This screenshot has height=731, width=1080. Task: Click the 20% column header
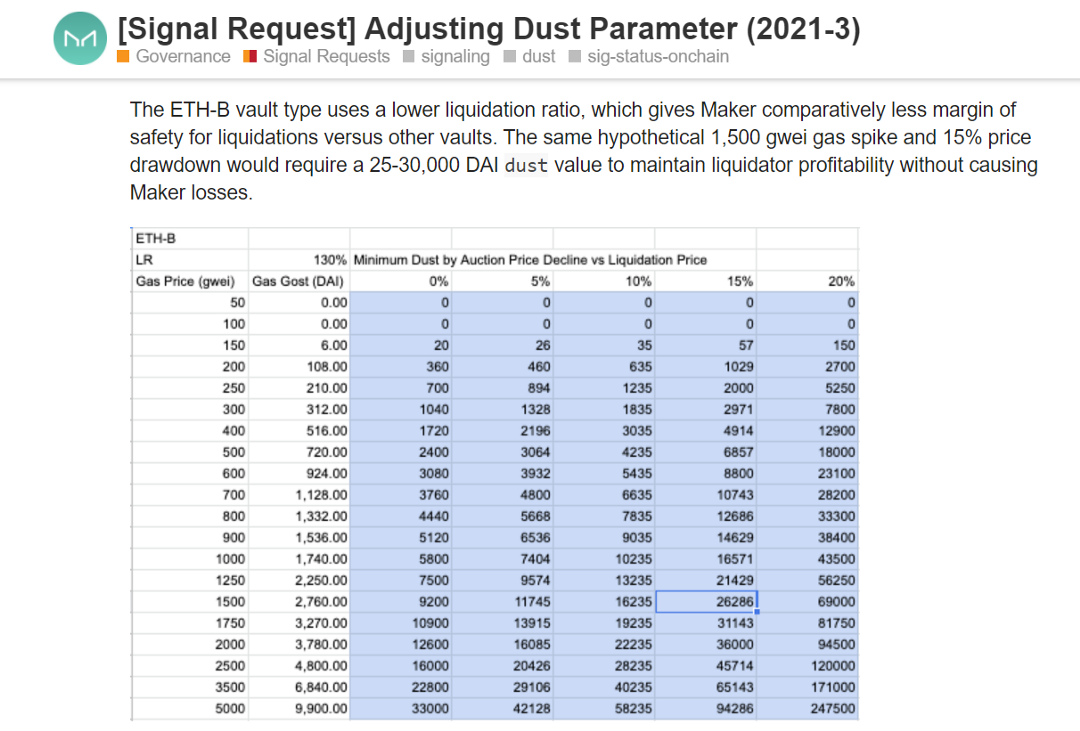pyautogui.click(x=808, y=281)
